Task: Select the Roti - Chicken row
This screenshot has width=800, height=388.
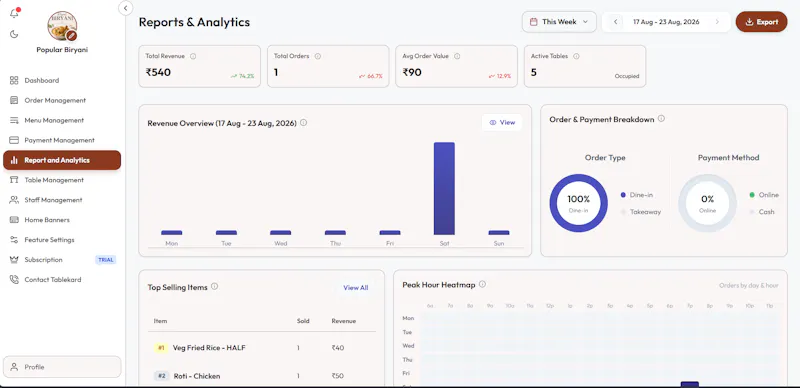Action: tap(262, 376)
